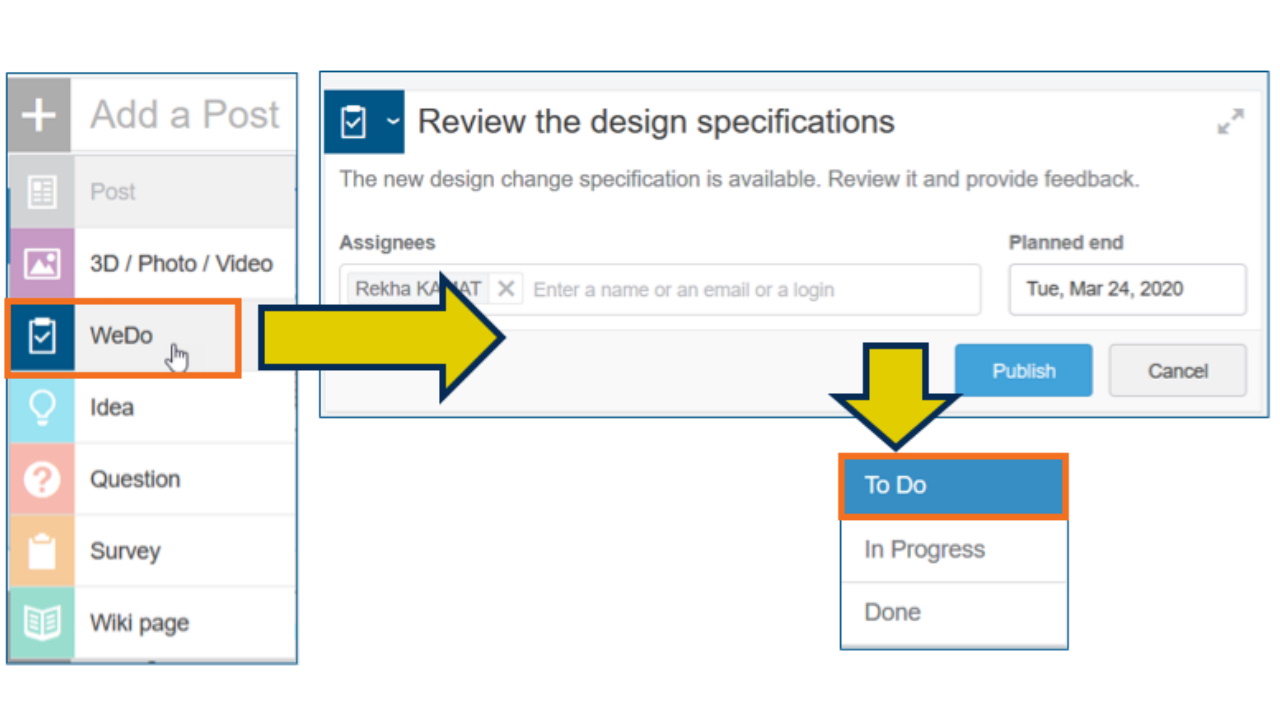Click the + Add a Post icon
The image size is (1280, 720).
click(x=38, y=114)
